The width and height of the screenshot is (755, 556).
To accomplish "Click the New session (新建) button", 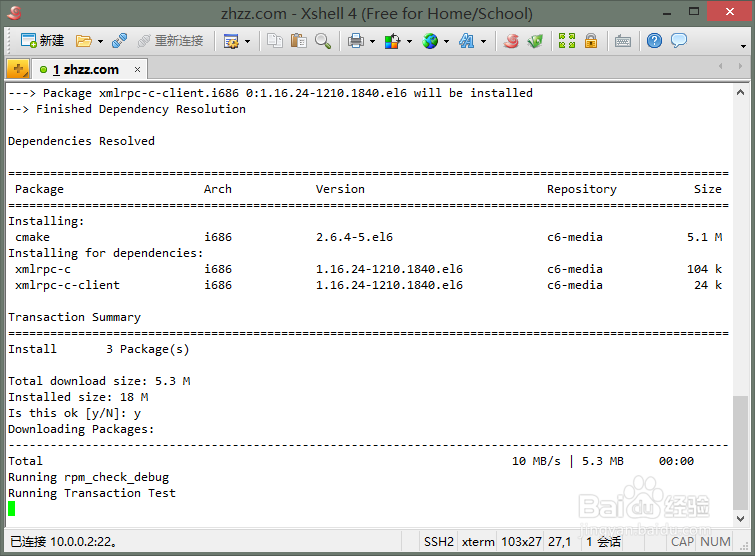I will (42, 41).
